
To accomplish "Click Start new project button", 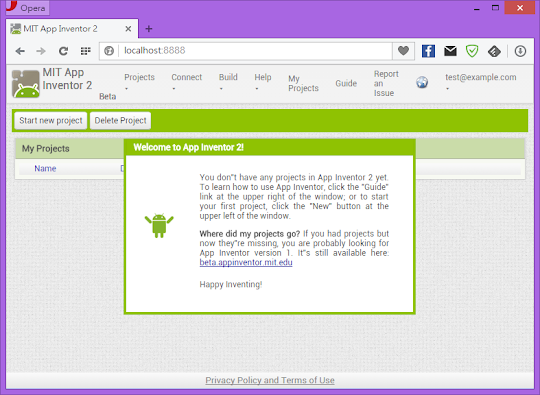I will pyautogui.click(x=51, y=121).
